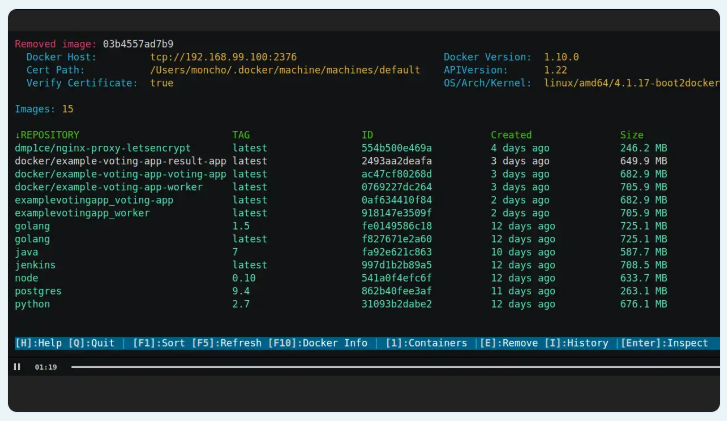
Task: Select the [Q]:Quit option
Action: click(92, 343)
